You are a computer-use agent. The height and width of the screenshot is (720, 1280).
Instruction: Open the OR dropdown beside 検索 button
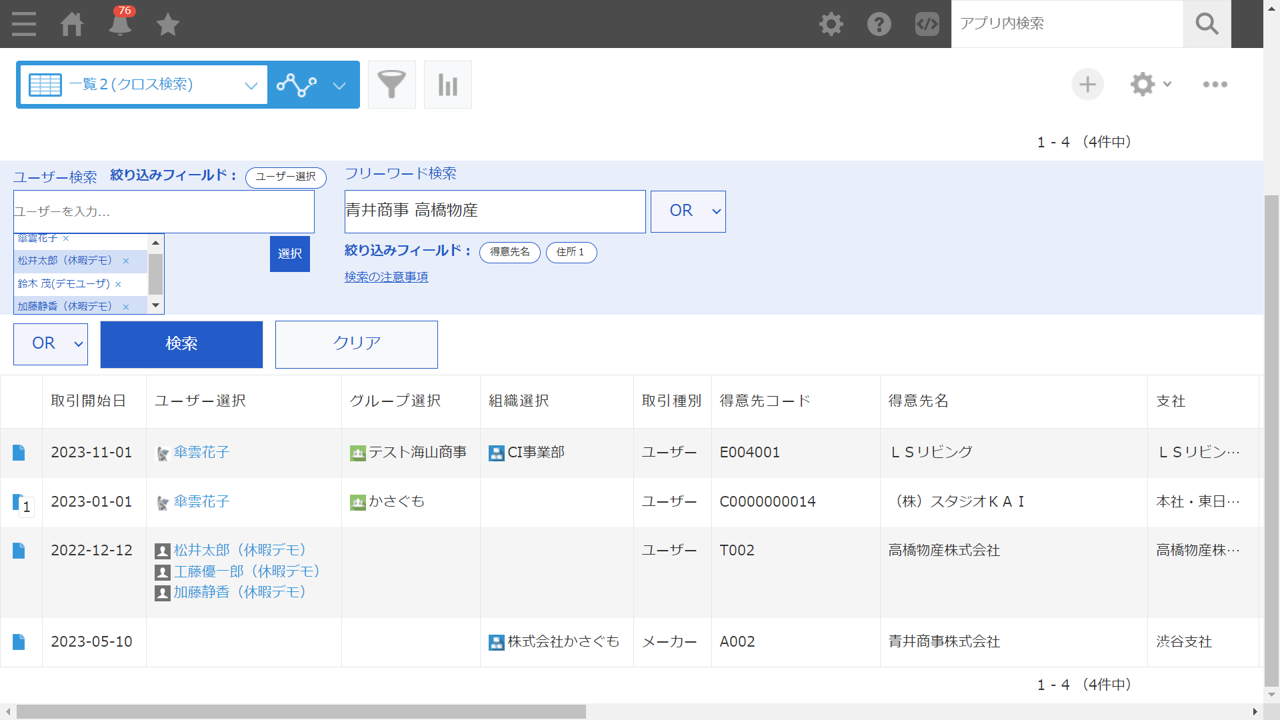pyautogui.click(x=50, y=344)
